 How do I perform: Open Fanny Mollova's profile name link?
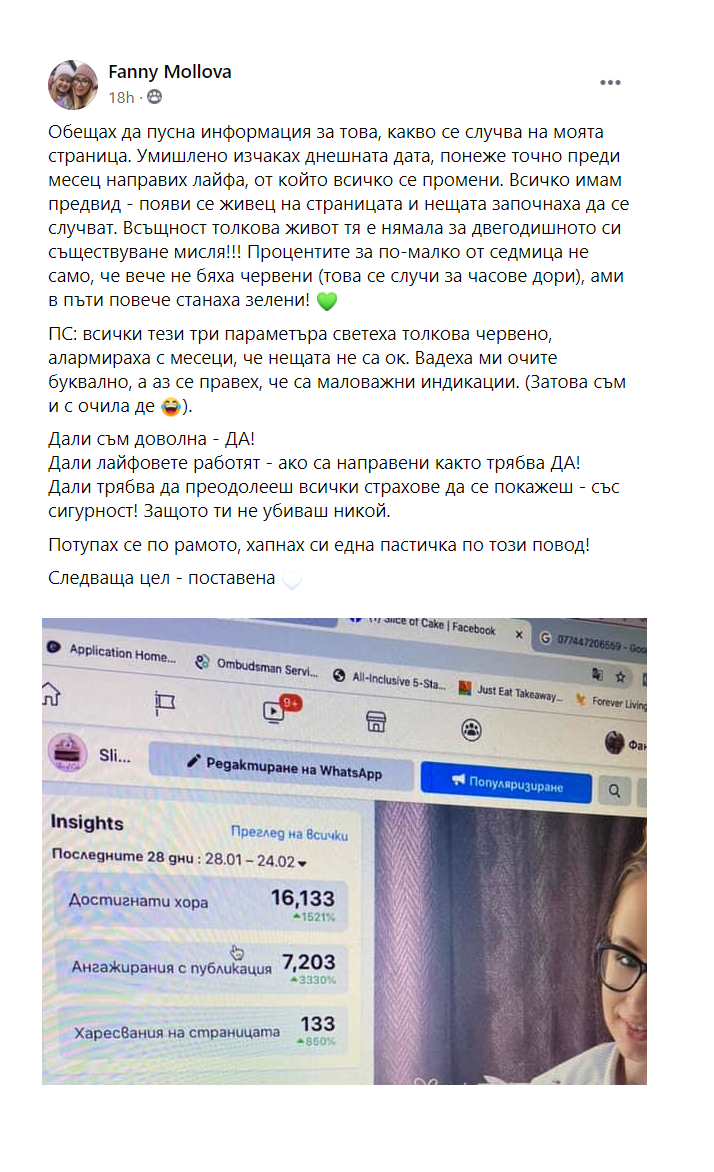pos(170,72)
